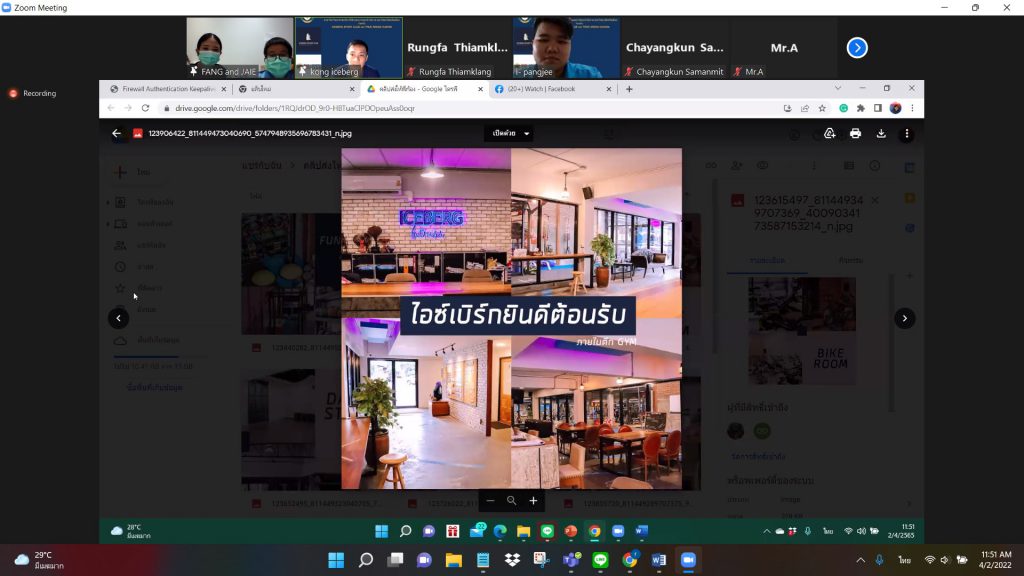This screenshot has height=576, width=1024.
Task: Expand hidden tray icons in shared screen taskbar
Action: pos(767,532)
